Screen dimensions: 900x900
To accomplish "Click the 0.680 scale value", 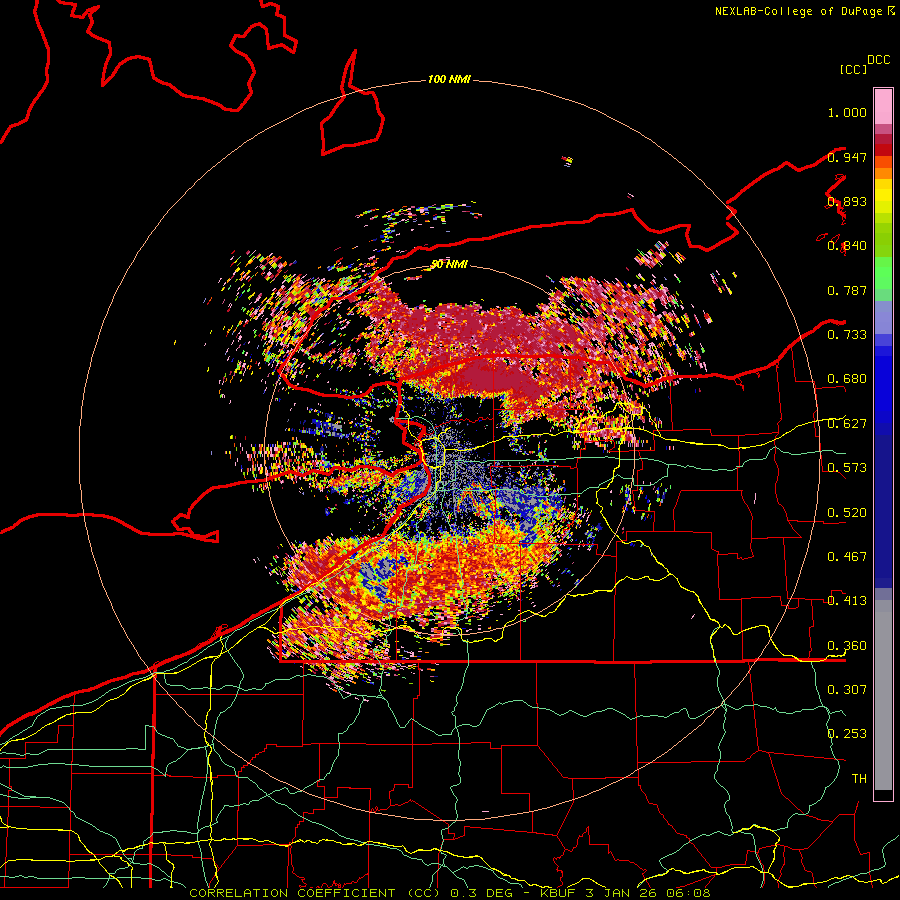I will coord(847,379).
